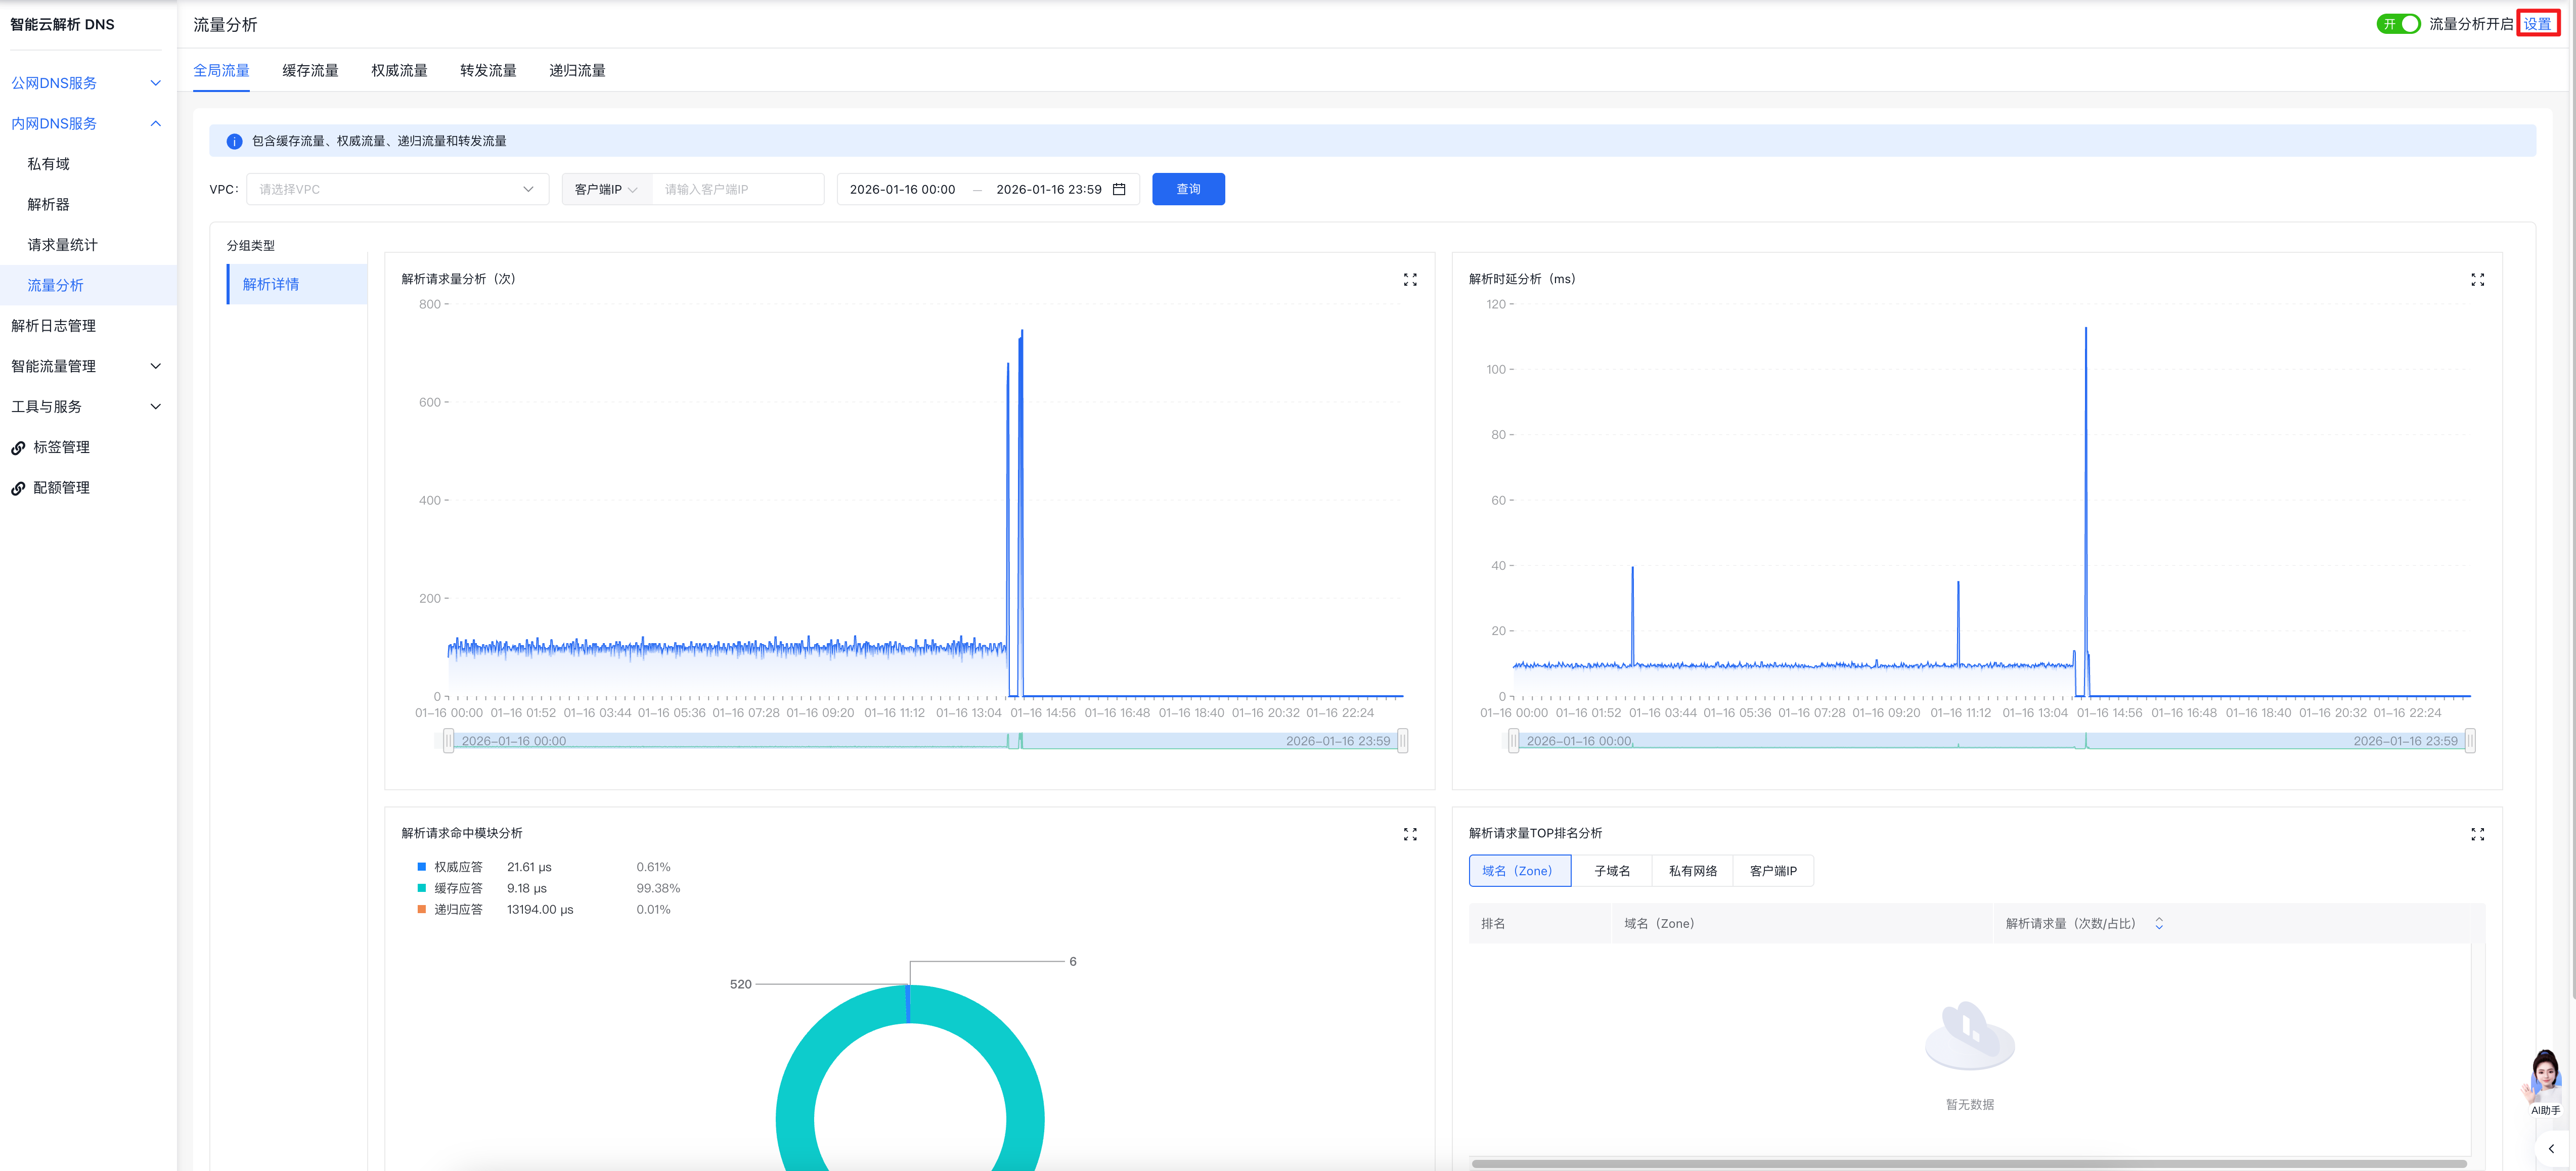This screenshot has height=1171, width=2576.
Task: Switch to the 缓存流量 tab
Action: pos(310,70)
